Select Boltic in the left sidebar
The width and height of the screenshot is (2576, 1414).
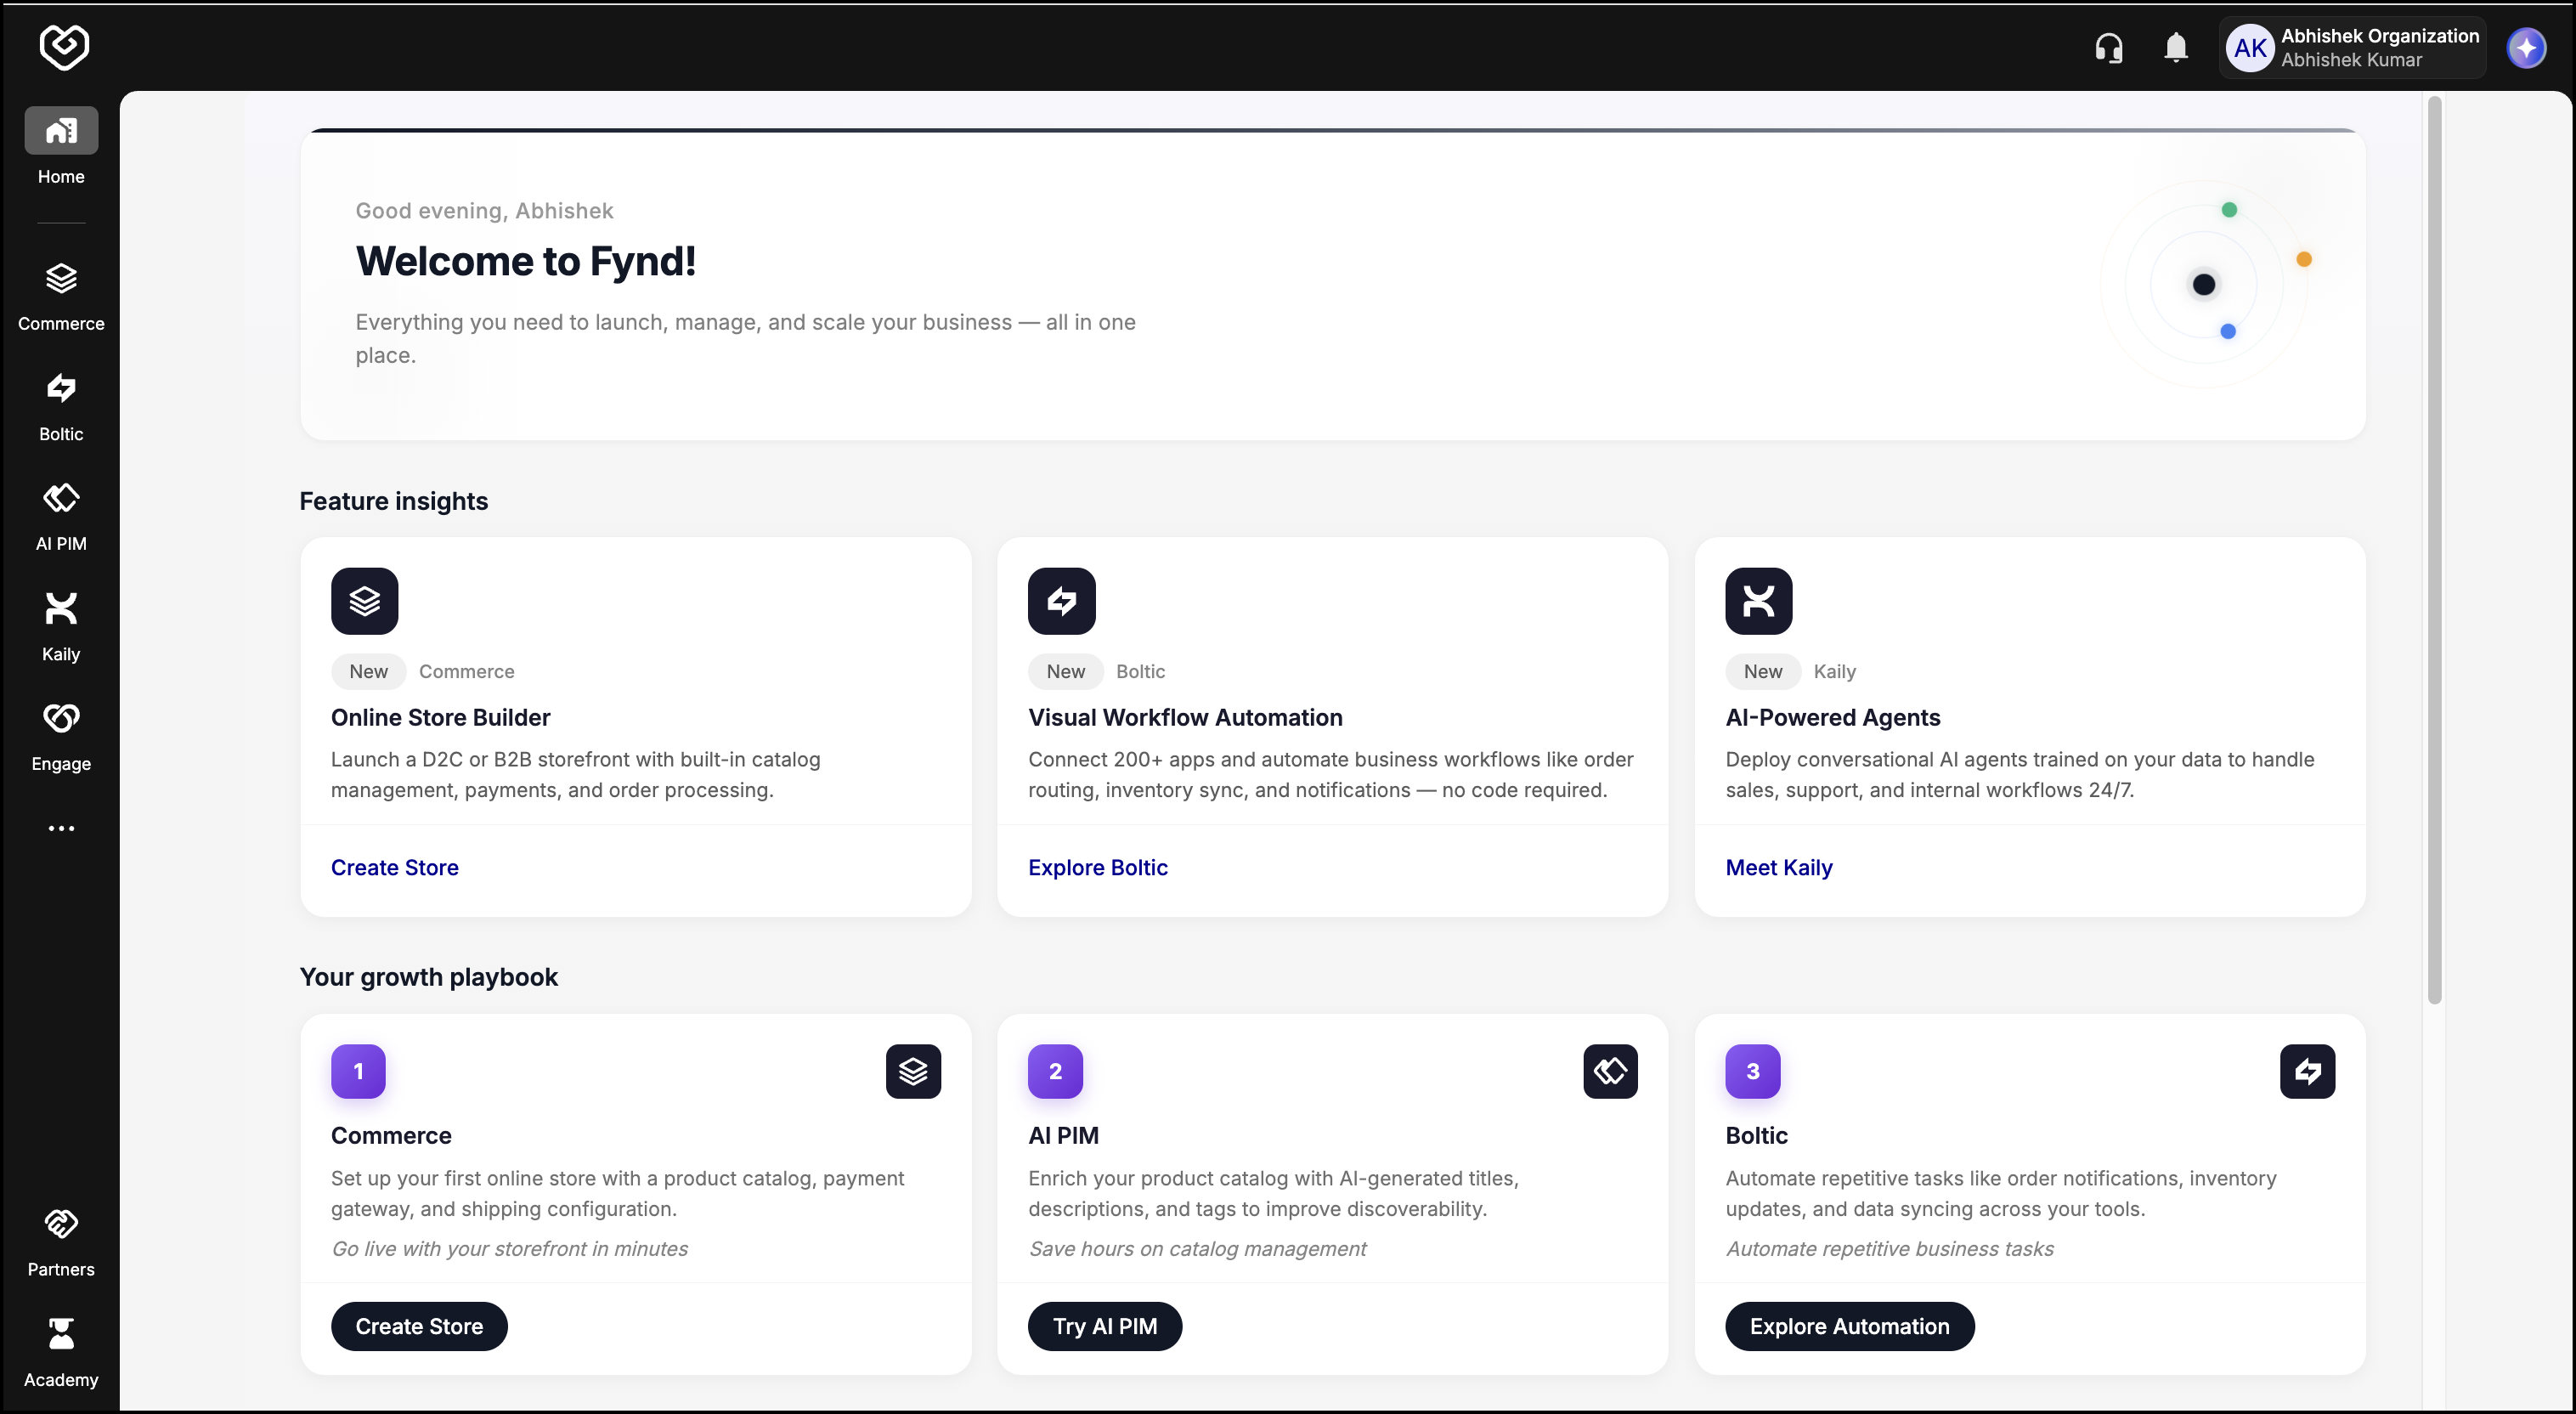click(x=61, y=407)
